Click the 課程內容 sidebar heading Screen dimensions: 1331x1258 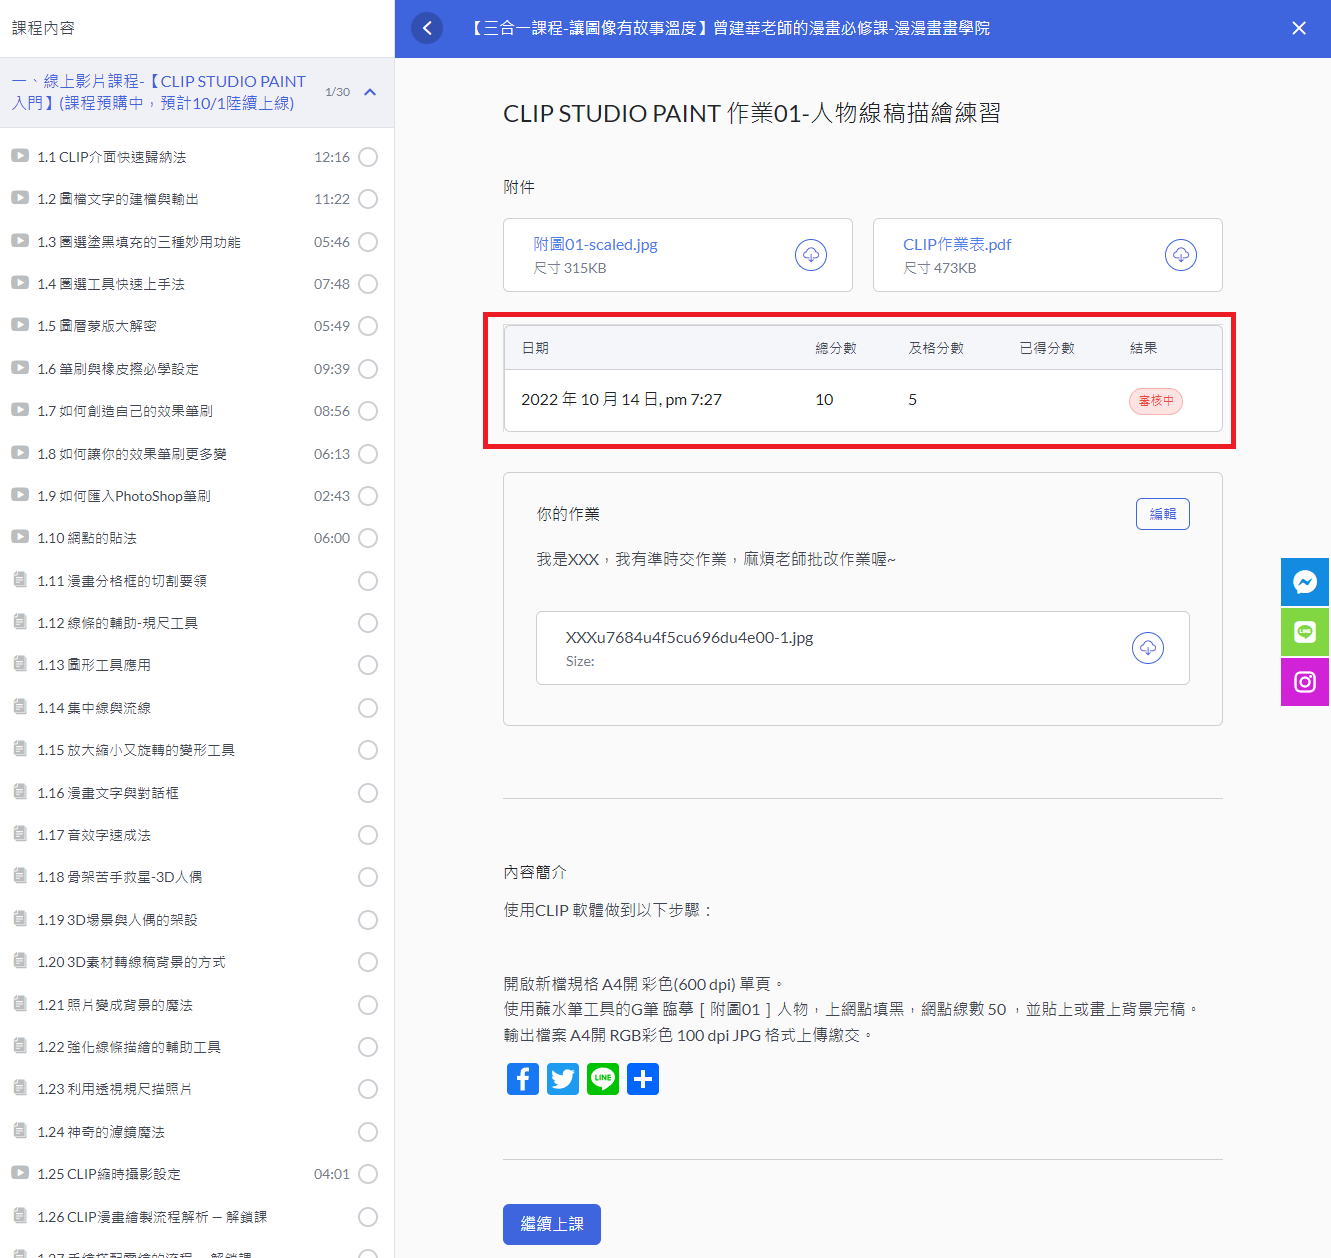43,28
